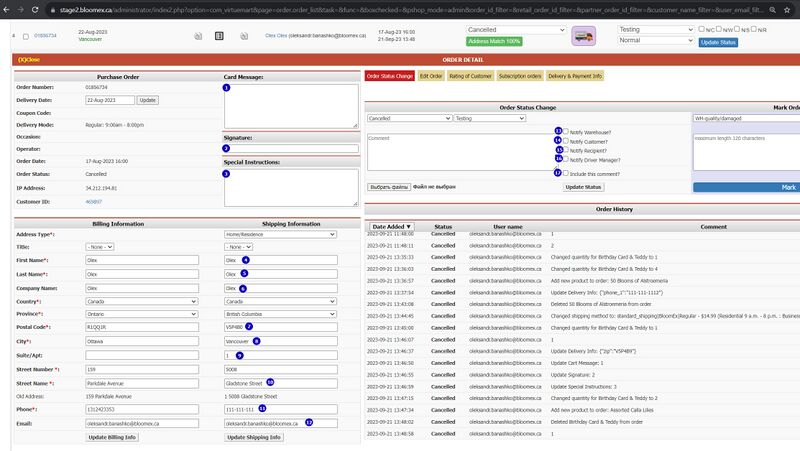
Task: Sort order history by Date Added
Action: click(x=391, y=227)
